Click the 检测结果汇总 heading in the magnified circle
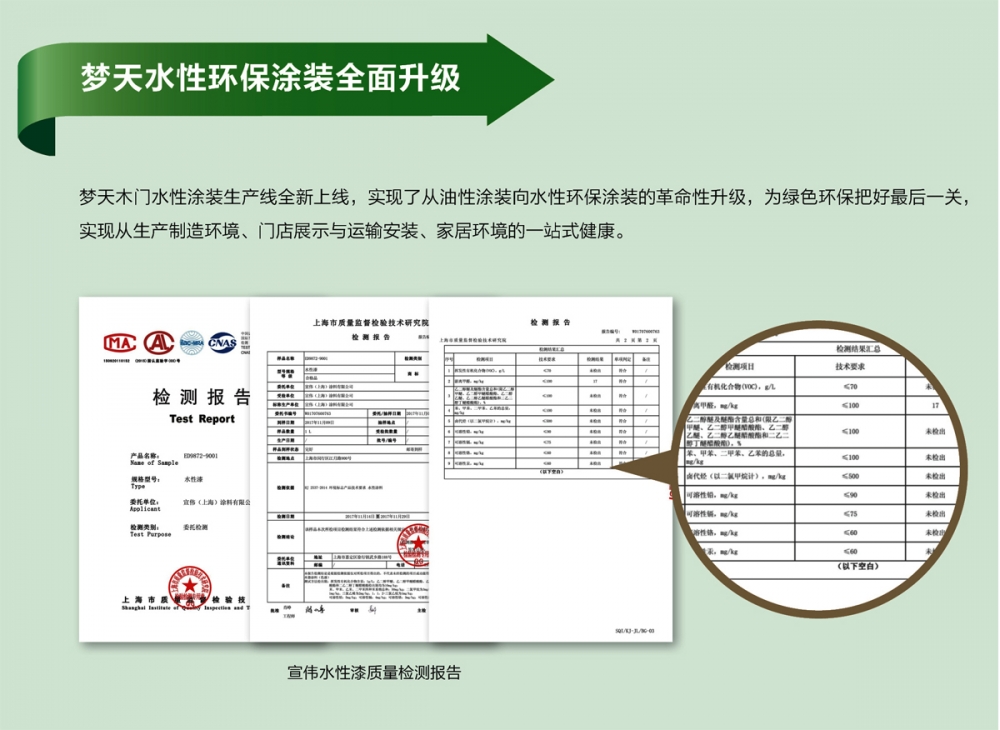Screen dimensions: 1000x730 pos(858,349)
